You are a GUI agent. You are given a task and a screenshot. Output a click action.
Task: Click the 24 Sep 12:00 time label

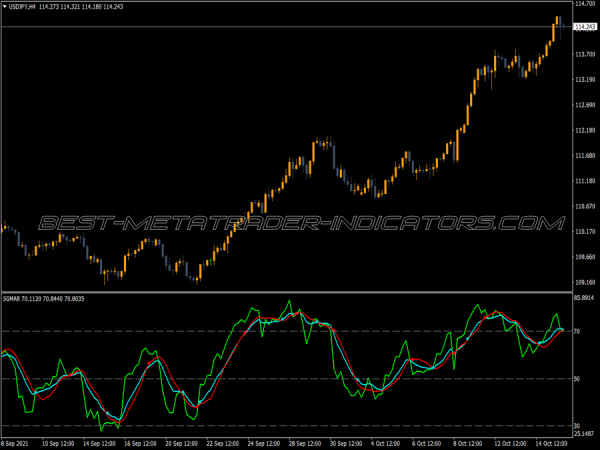(x=264, y=444)
